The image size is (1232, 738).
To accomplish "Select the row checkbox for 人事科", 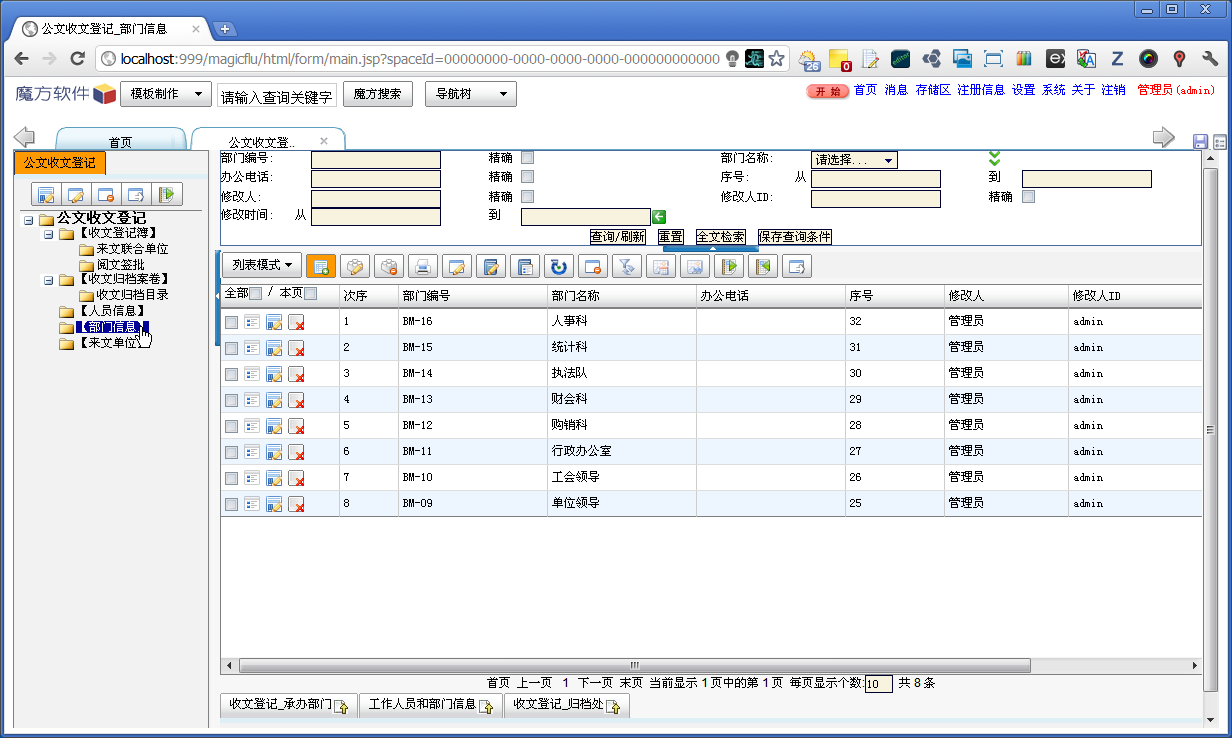I will (231, 322).
